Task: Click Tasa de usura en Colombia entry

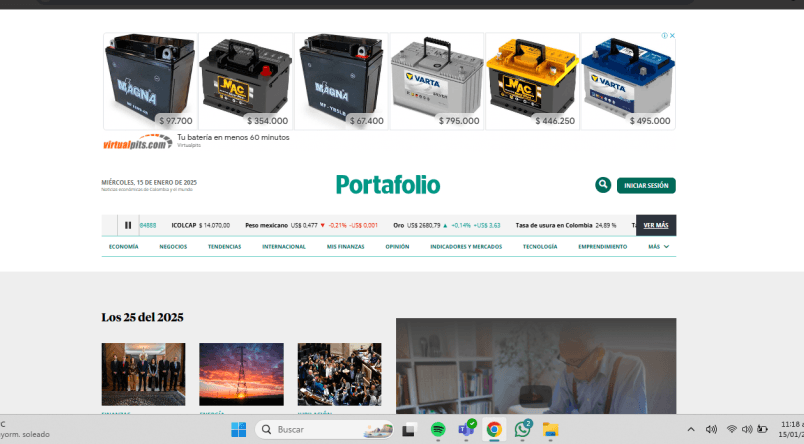Action: pos(566,225)
